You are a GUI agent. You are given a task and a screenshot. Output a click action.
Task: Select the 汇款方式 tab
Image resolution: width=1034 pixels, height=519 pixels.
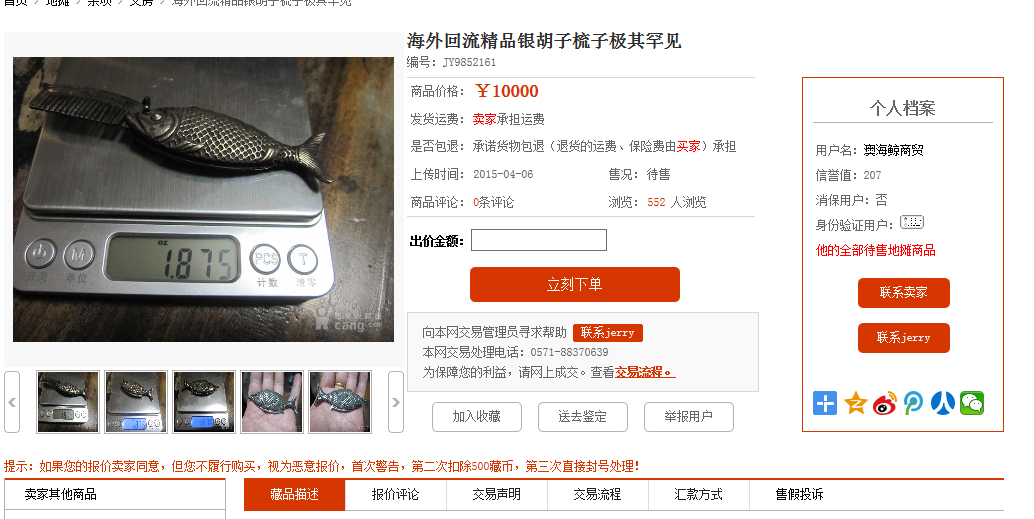(x=698, y=495)
